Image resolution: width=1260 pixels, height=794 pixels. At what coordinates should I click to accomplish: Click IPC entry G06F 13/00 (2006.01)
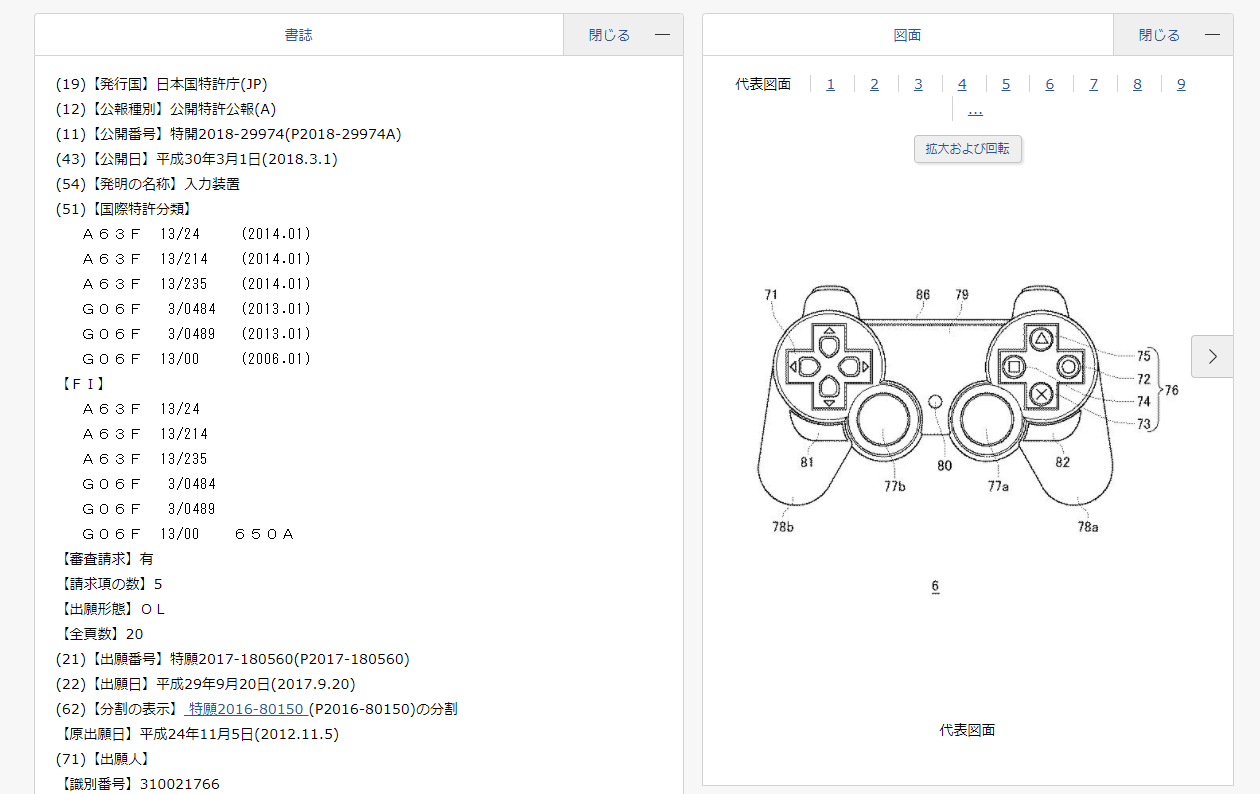pos(197,359)
